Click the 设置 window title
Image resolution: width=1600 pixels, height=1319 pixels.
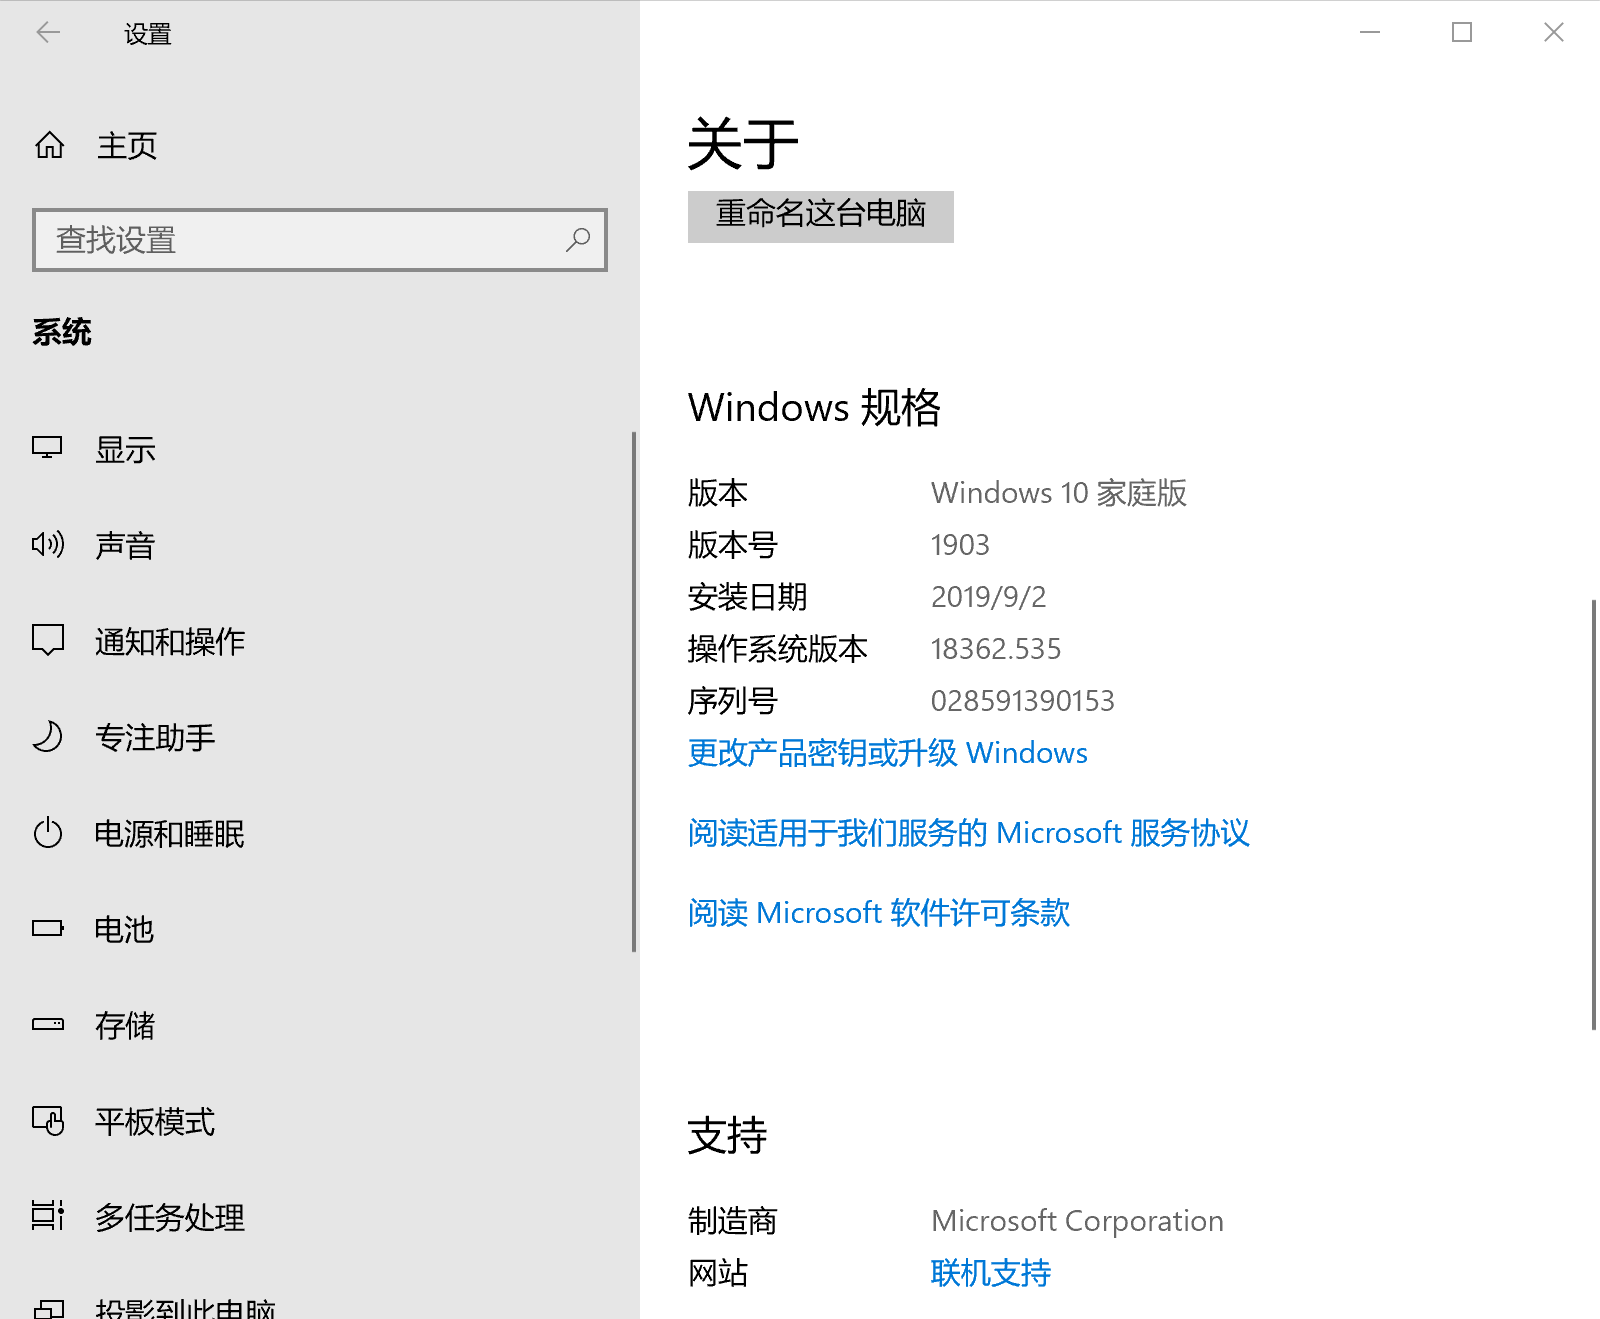pos(148,34)
